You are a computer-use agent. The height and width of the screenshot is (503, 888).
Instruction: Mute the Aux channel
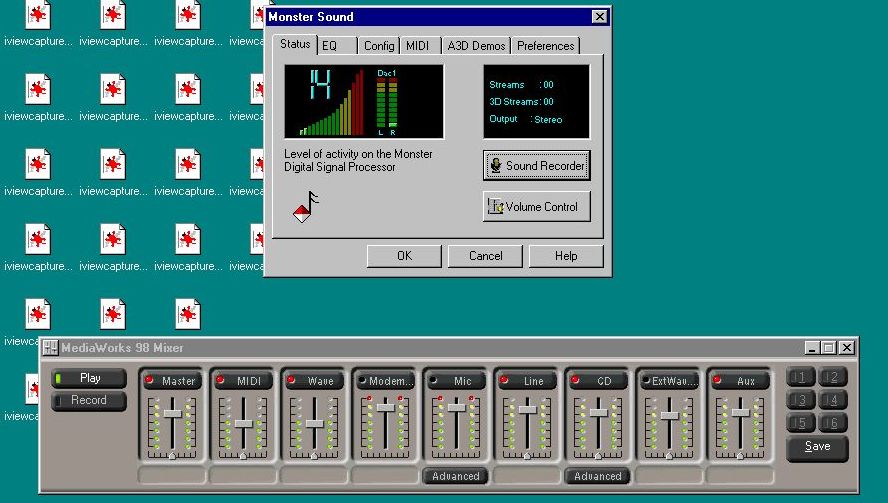coord(740,381)
